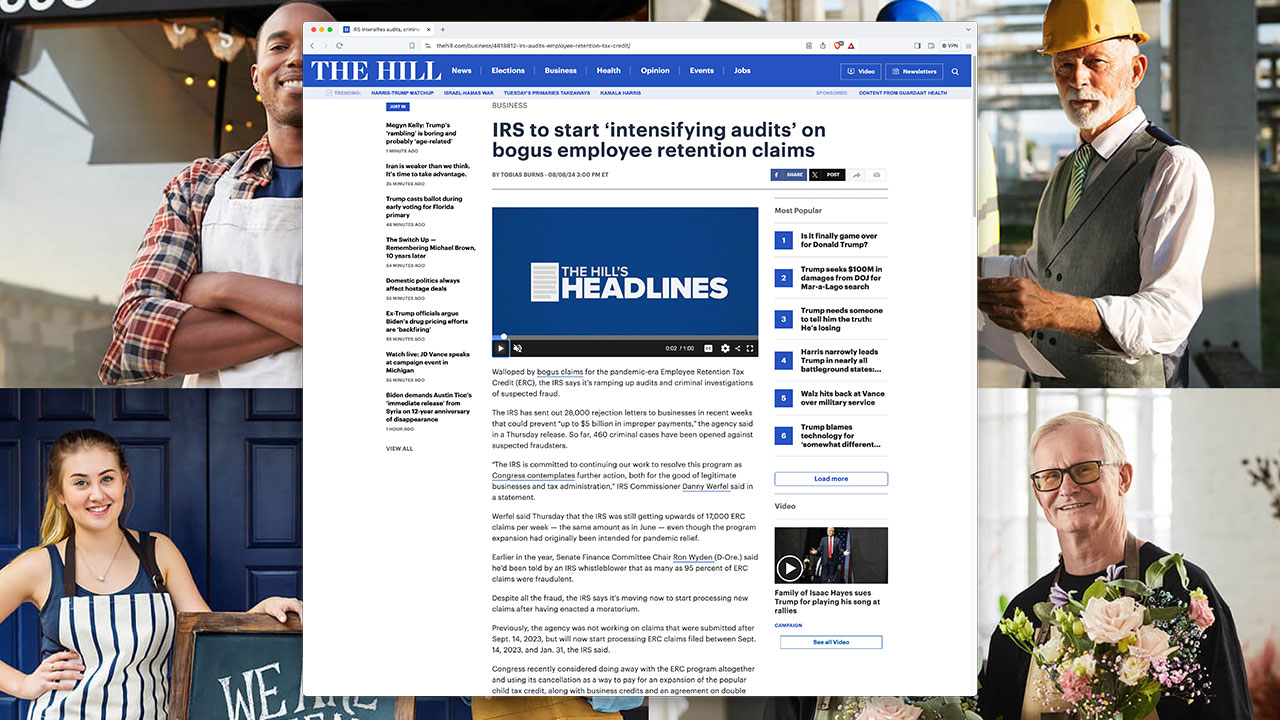Open Megyn Kelly Trump 'rambling' story
Viewport: 1280px width, 720px height.
[423, 133]
